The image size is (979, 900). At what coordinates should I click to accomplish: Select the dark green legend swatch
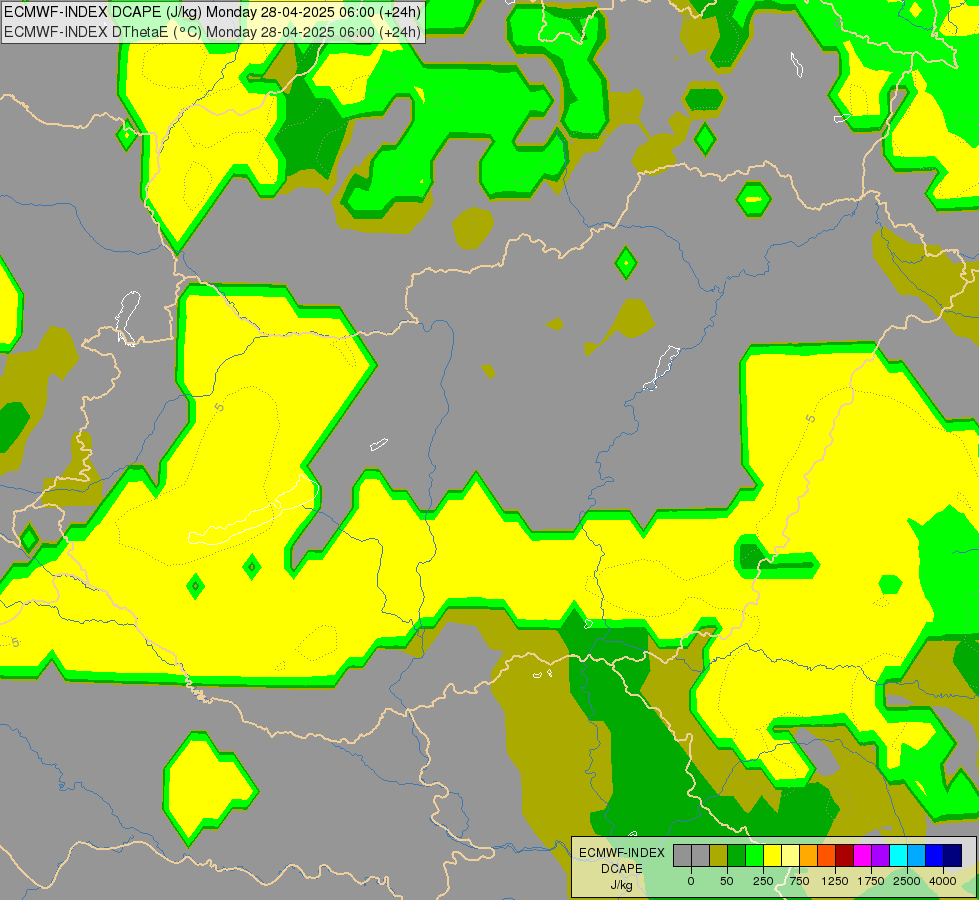click(737, 855)
